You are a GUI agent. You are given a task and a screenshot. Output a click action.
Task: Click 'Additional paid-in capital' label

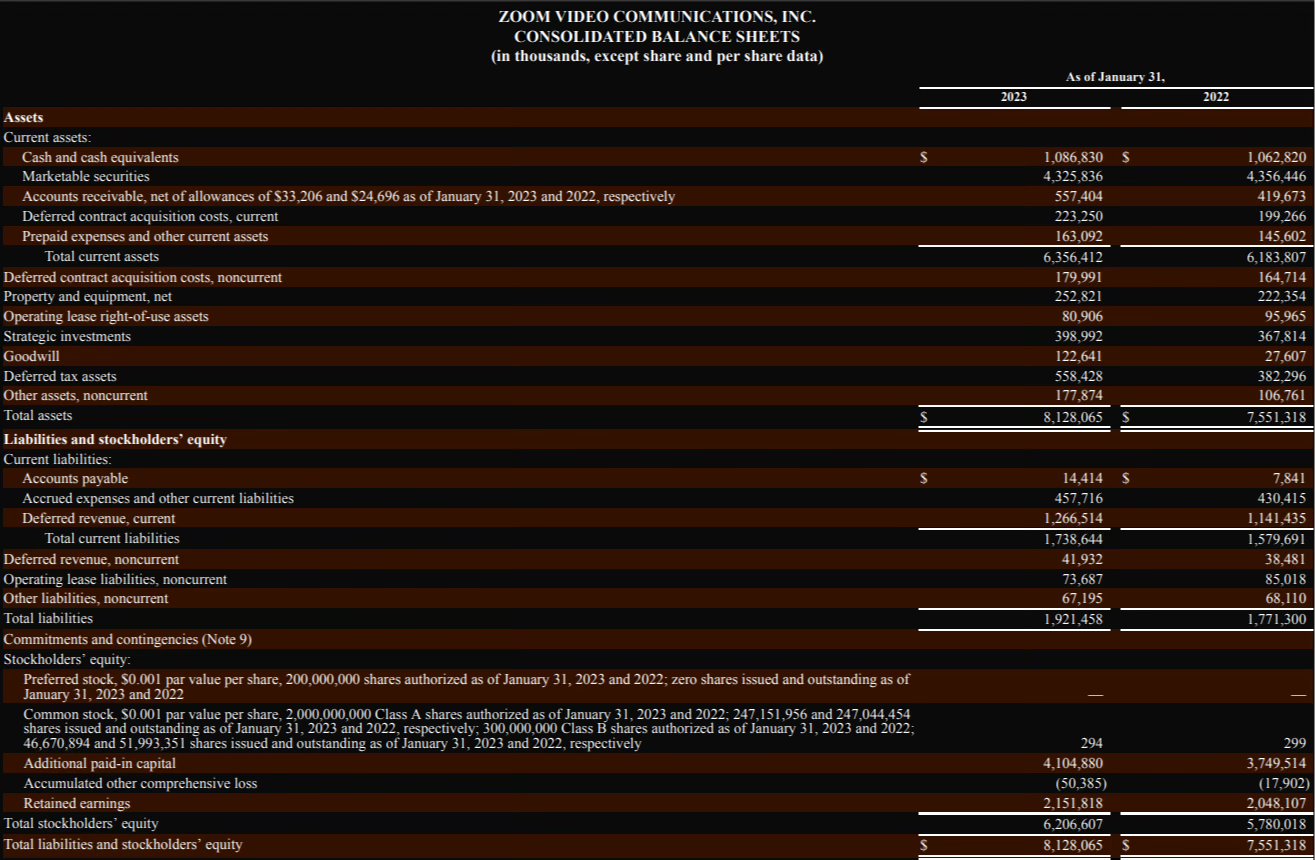coord(99,764)
